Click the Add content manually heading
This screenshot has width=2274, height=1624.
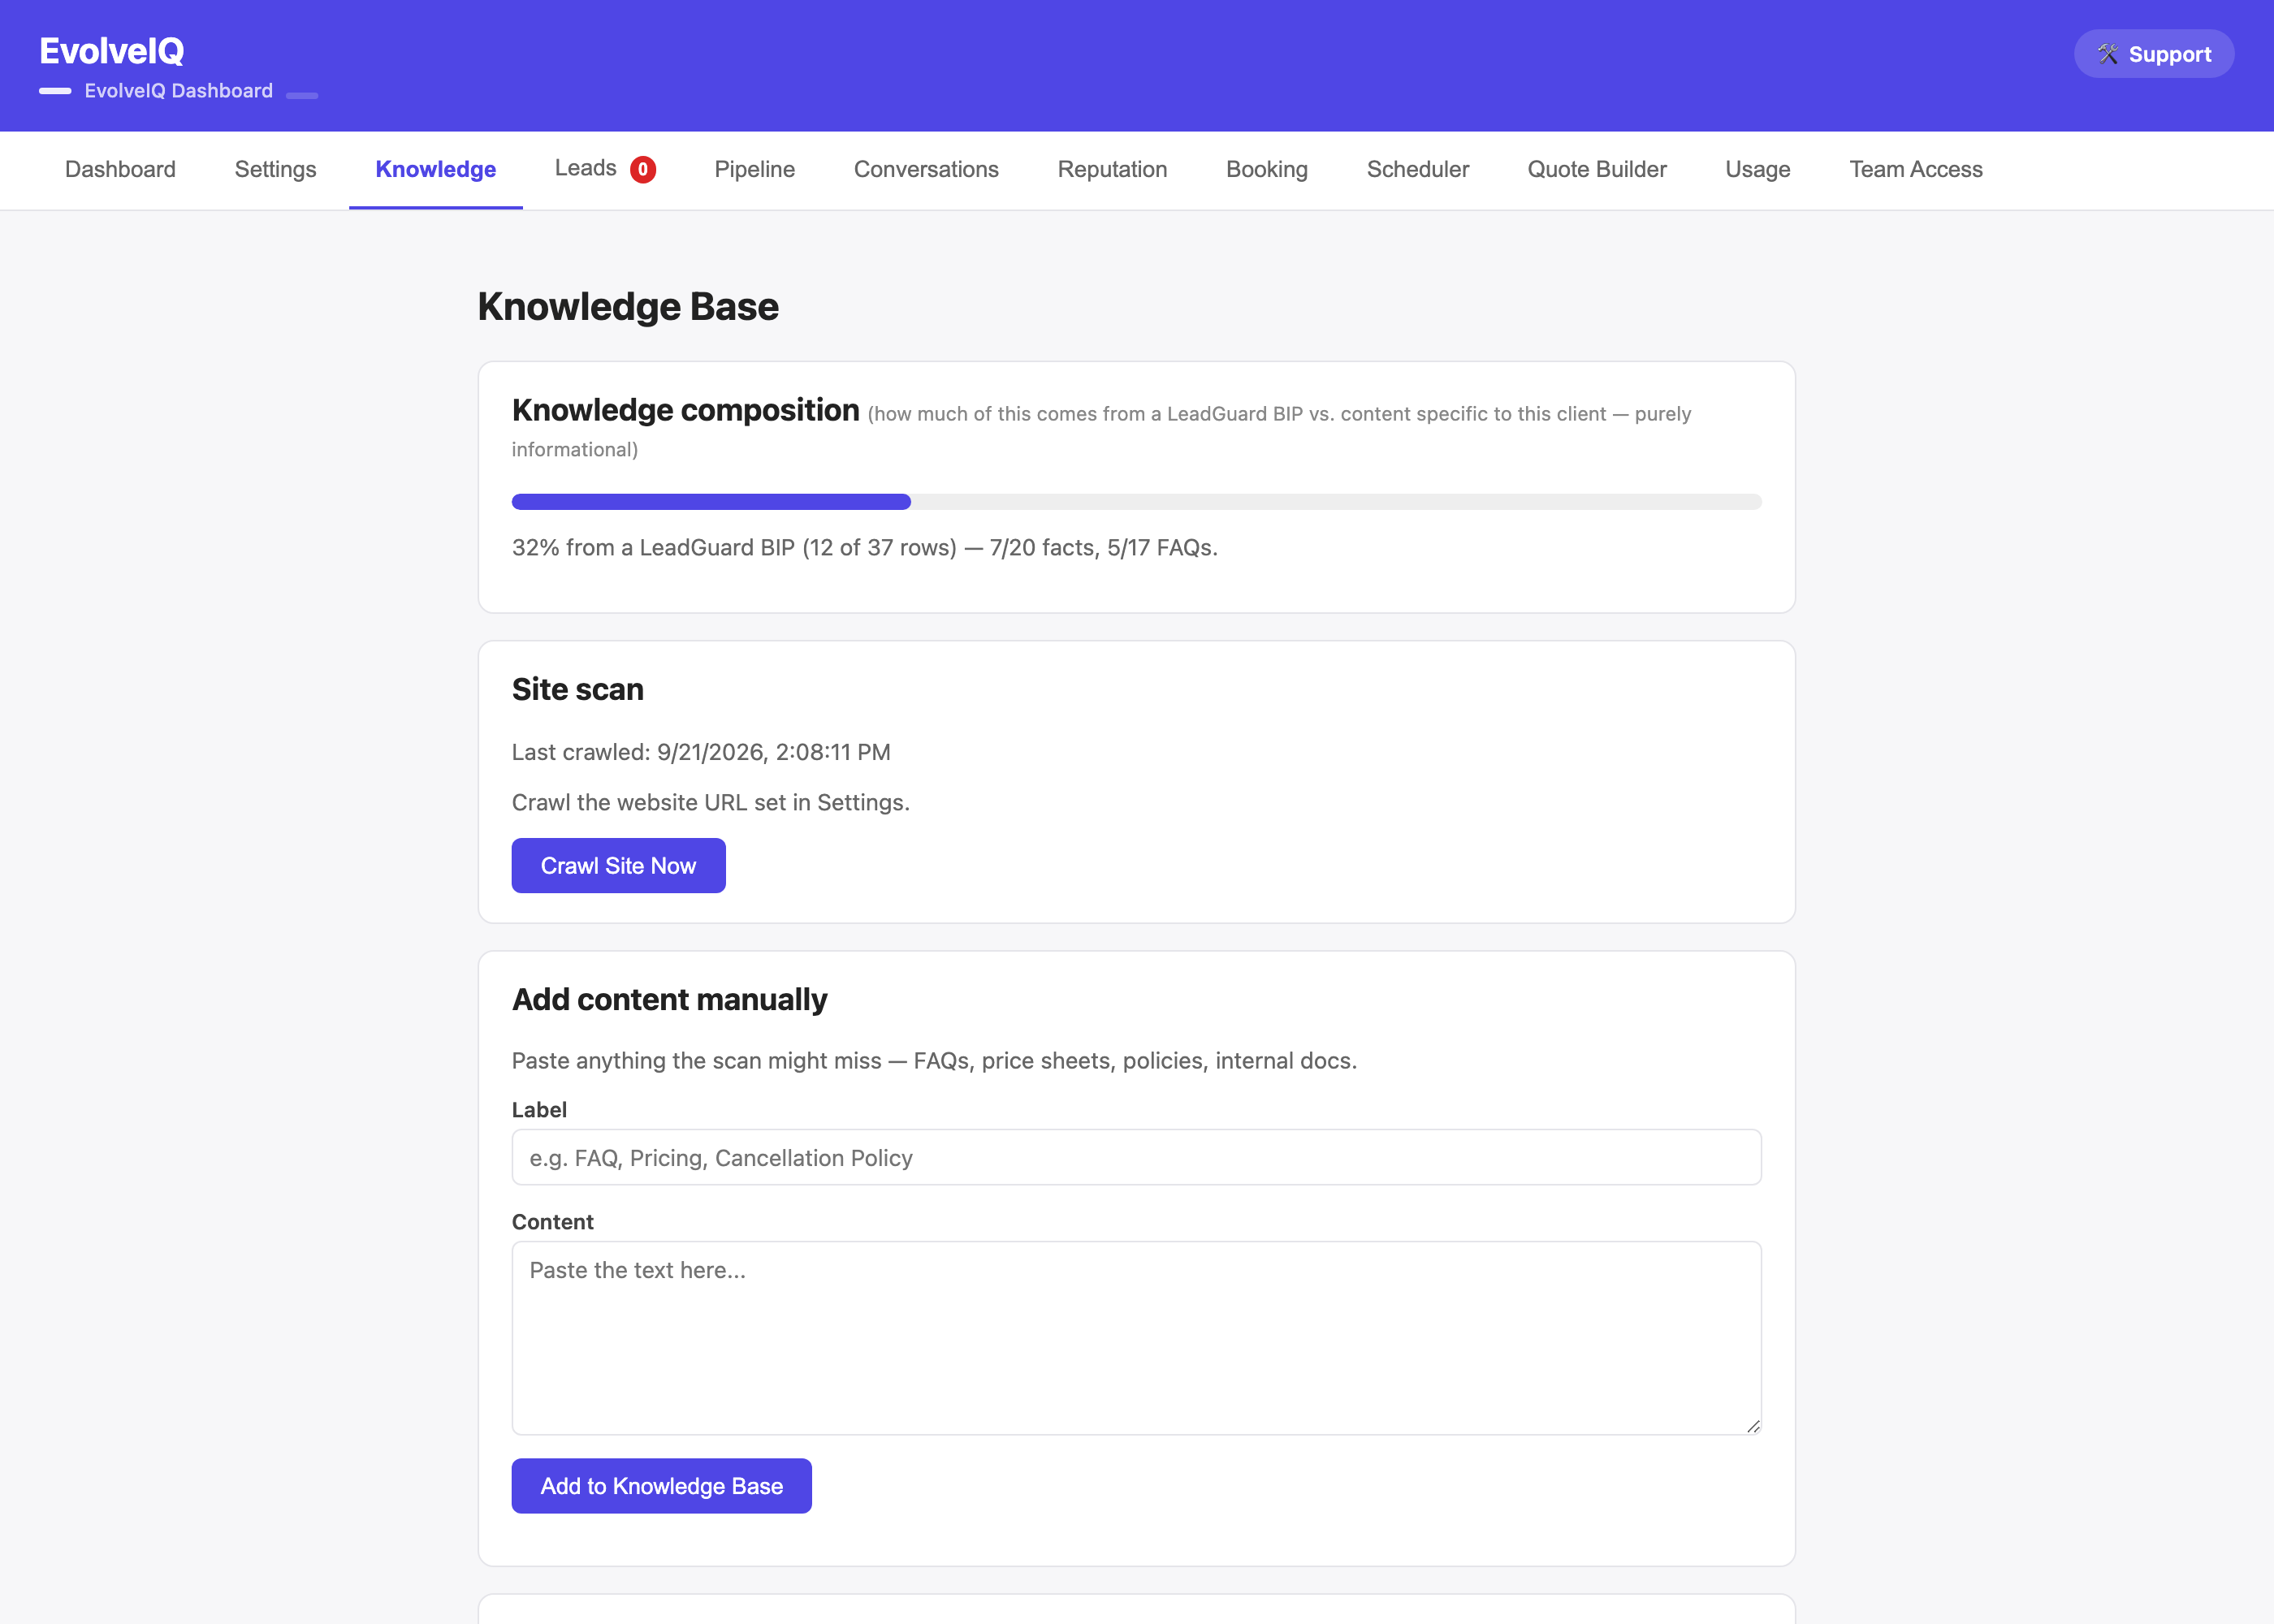(669, 1000)
